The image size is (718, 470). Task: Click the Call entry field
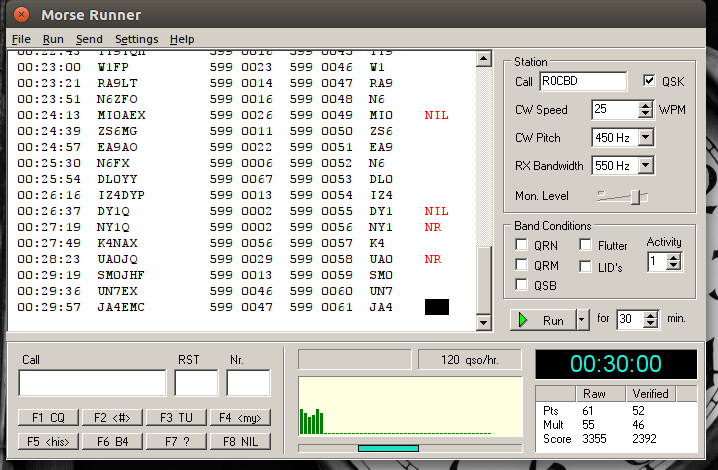92,383
